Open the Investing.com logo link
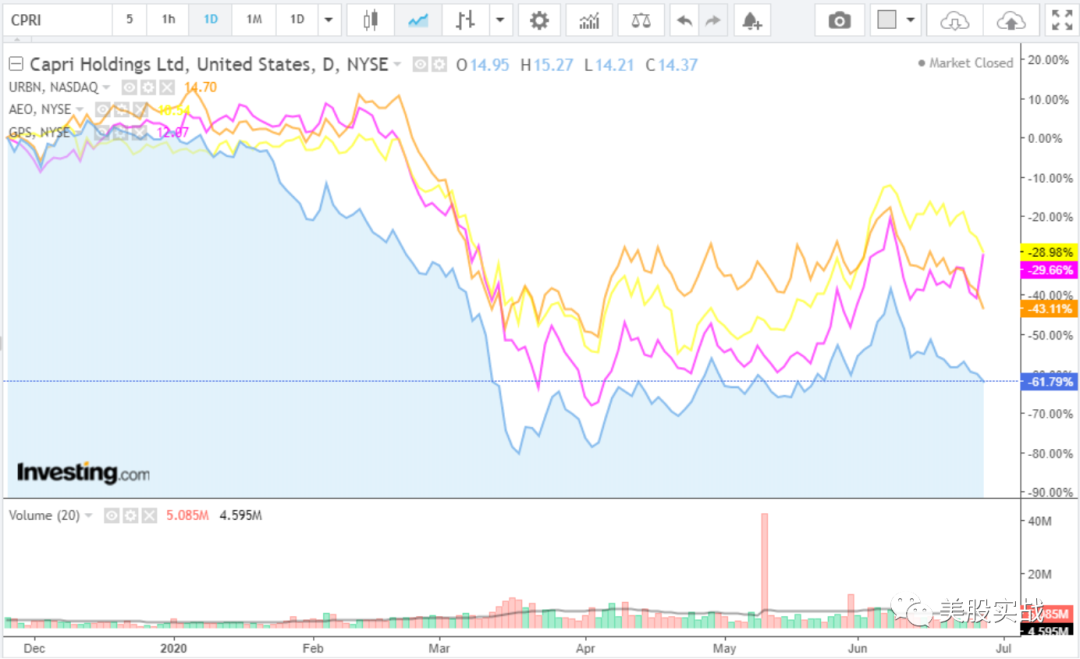This screenshot has height=659, width=1080. 83,473
